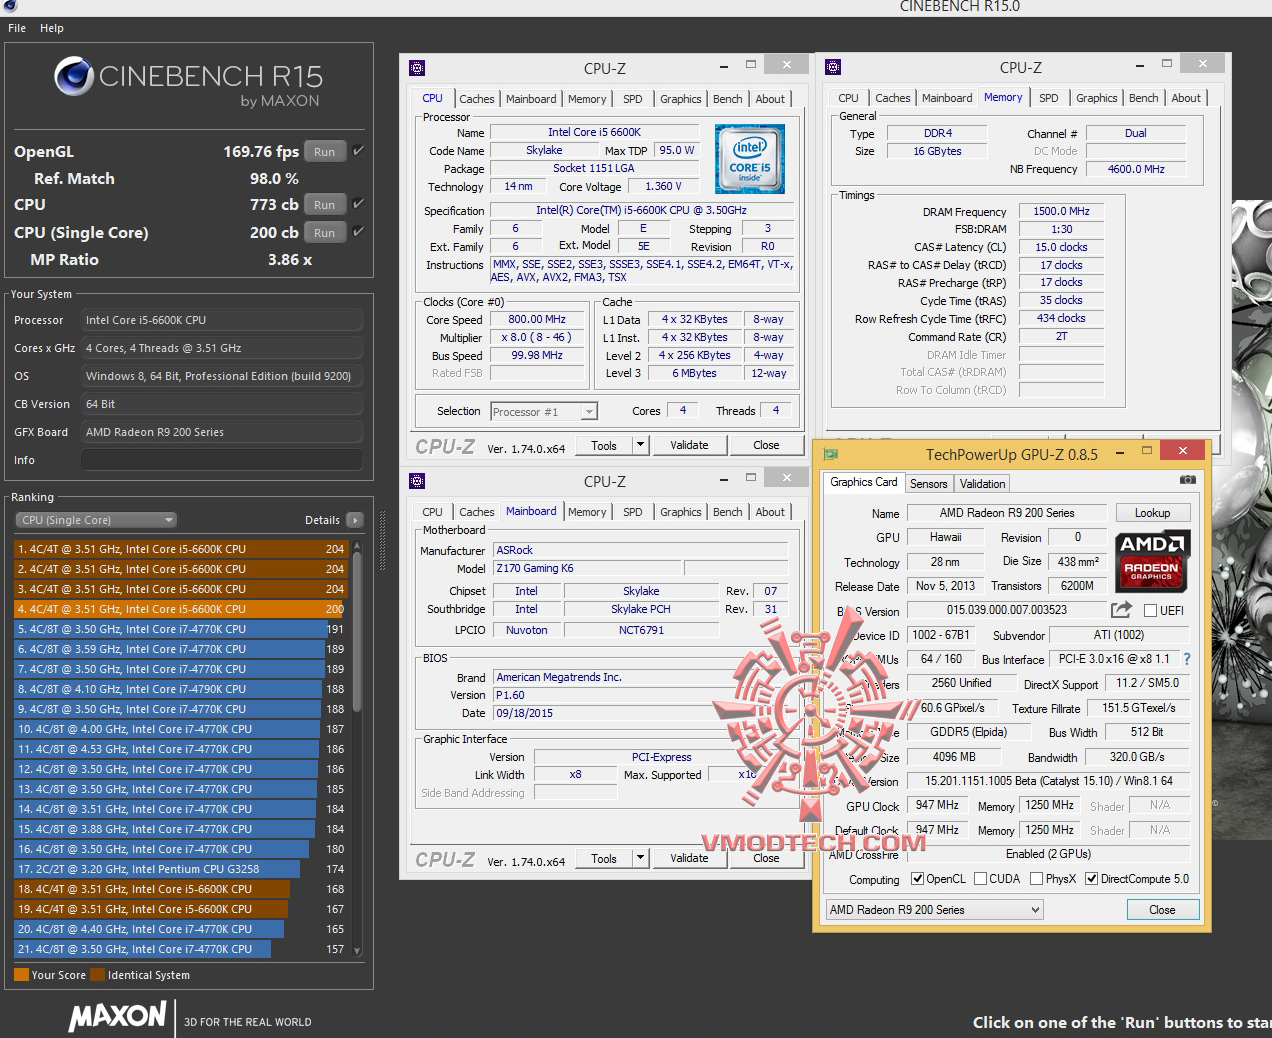1272x1038 pixels.
Task: Click the AMD Radeon Graphics logo
Action: pos(1151,560)
